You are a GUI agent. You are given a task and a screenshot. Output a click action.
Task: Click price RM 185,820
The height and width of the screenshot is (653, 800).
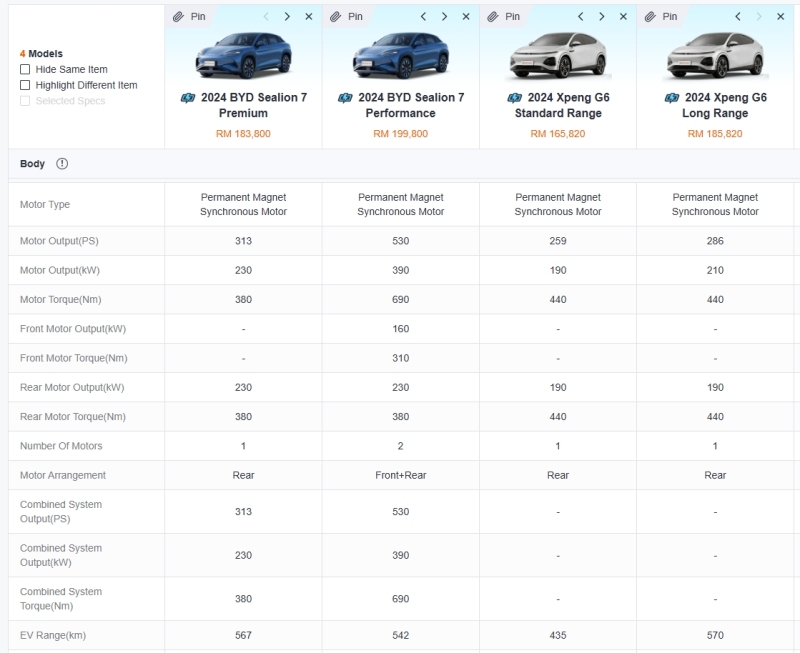coord(715,134)
